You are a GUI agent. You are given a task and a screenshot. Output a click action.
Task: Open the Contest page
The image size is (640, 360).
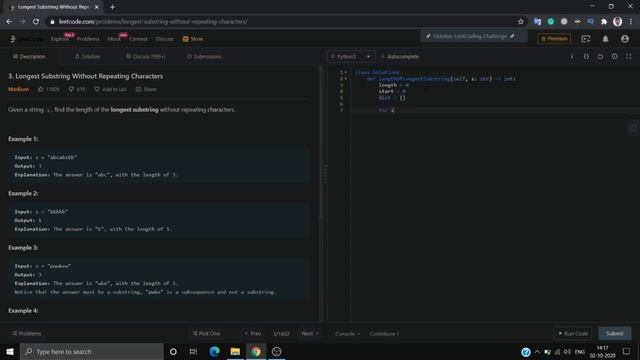click(138, 39)
